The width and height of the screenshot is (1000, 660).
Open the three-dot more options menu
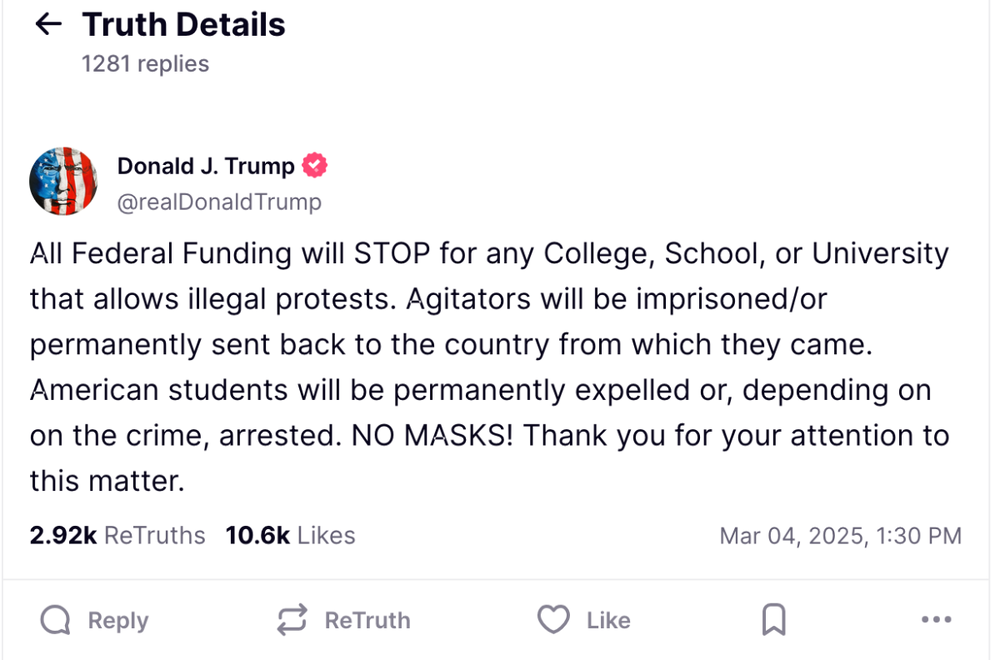pyautogui.click(x=936, y=621)
